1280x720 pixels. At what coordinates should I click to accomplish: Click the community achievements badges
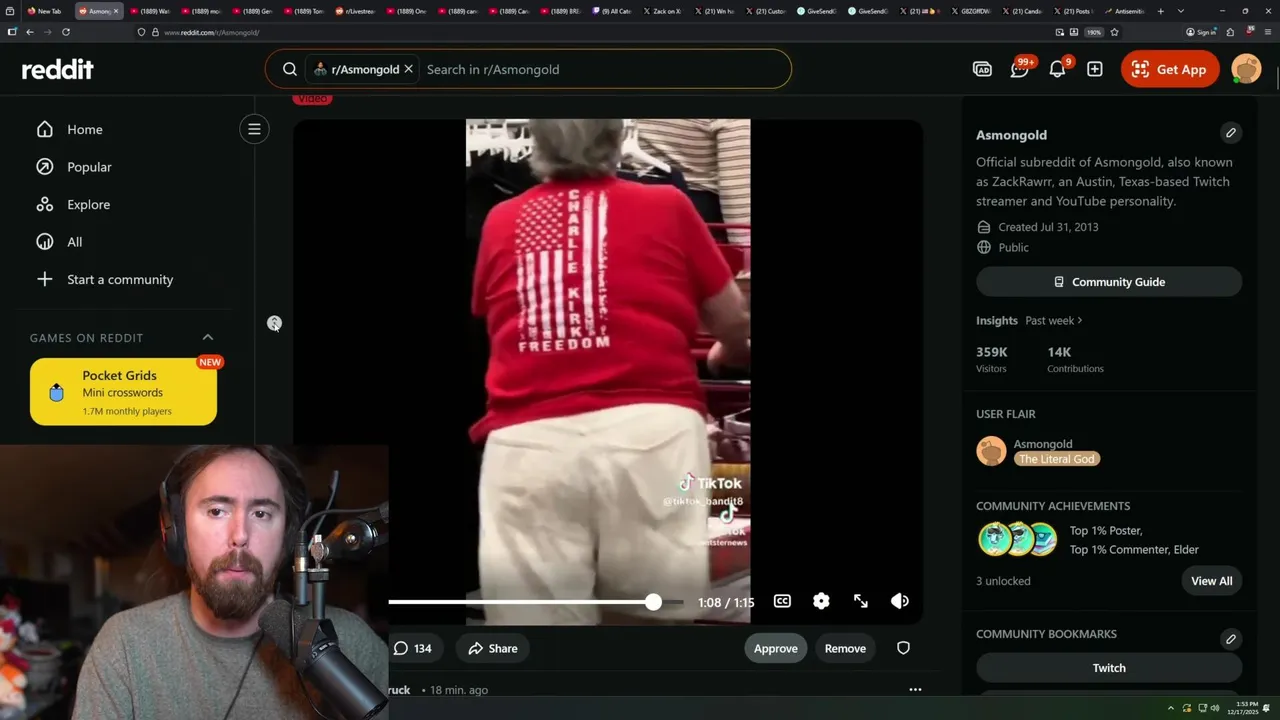(1017, 539)
